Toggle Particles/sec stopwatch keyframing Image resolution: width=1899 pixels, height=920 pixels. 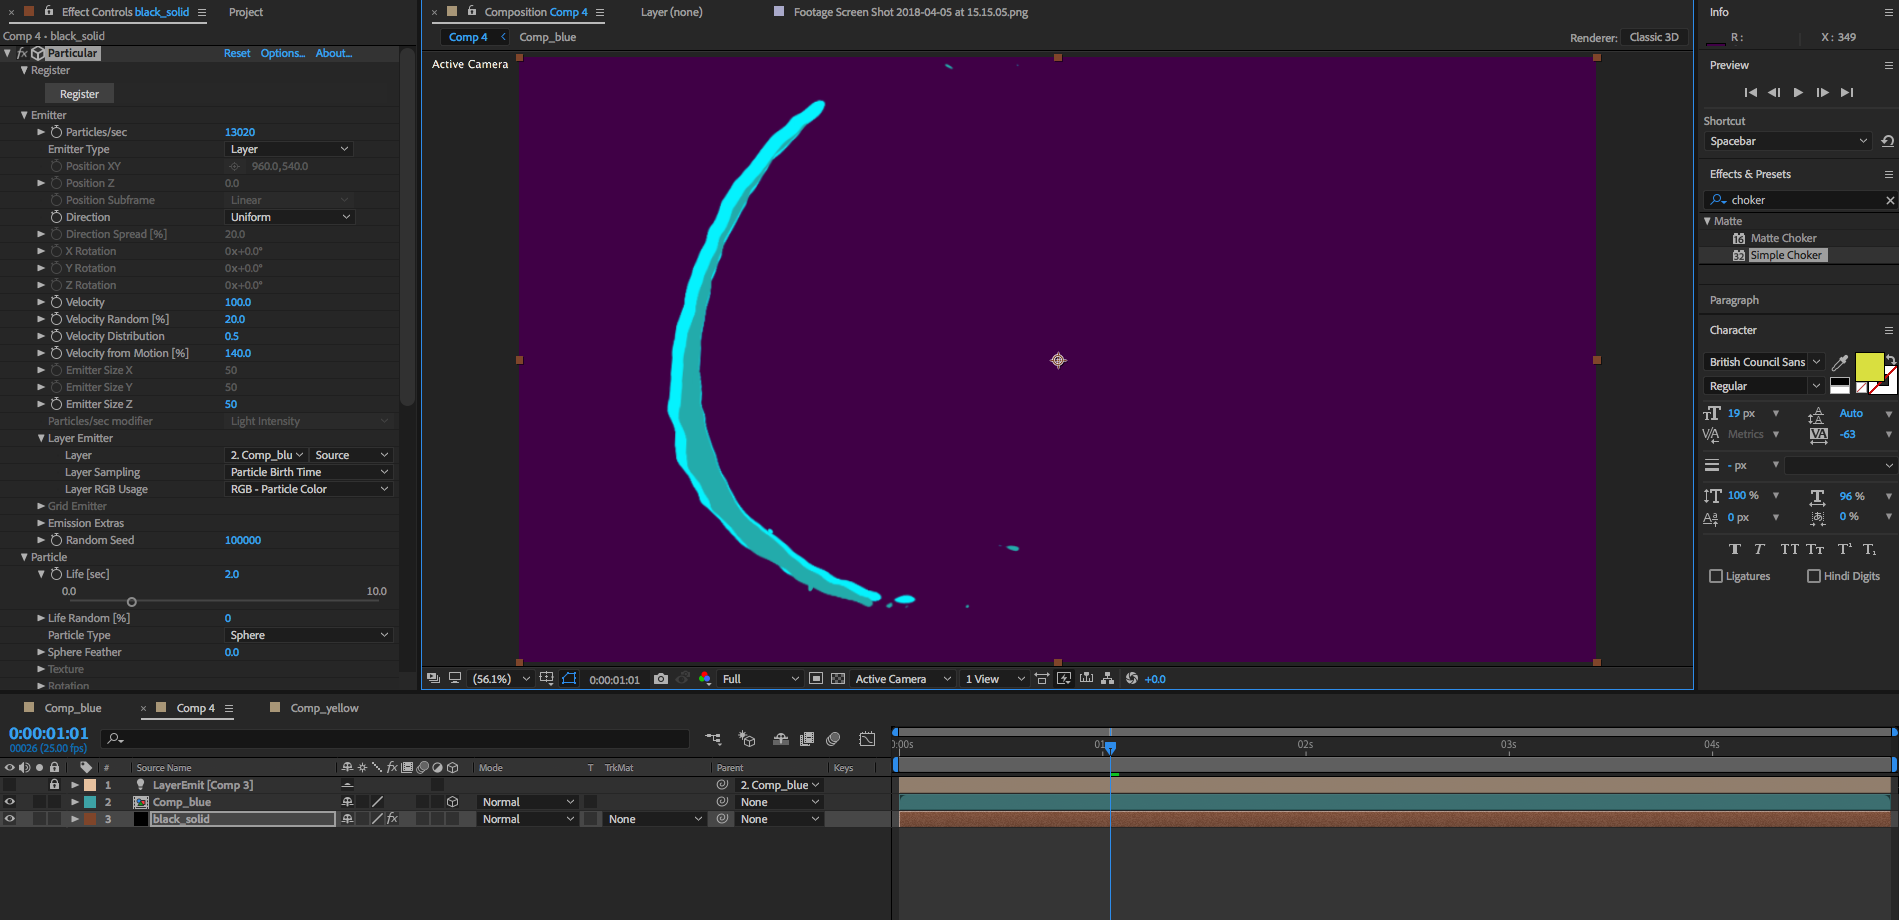56,132
